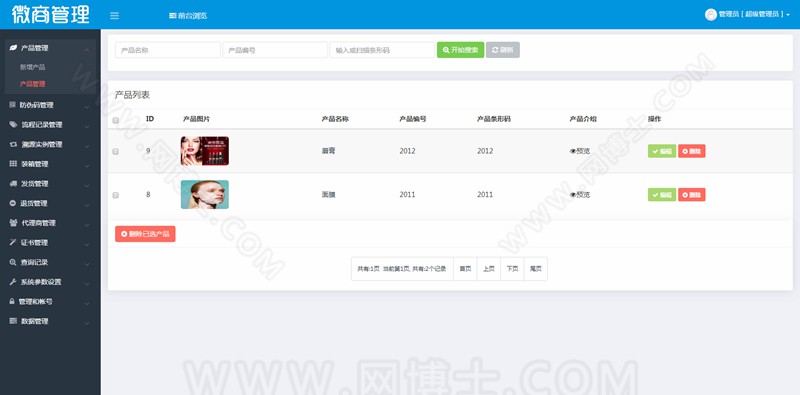Image resolution: width=800 pixels, height=395 pixels.
Task: Expand the 装箱管理 chevron
Action: (87, 165)
